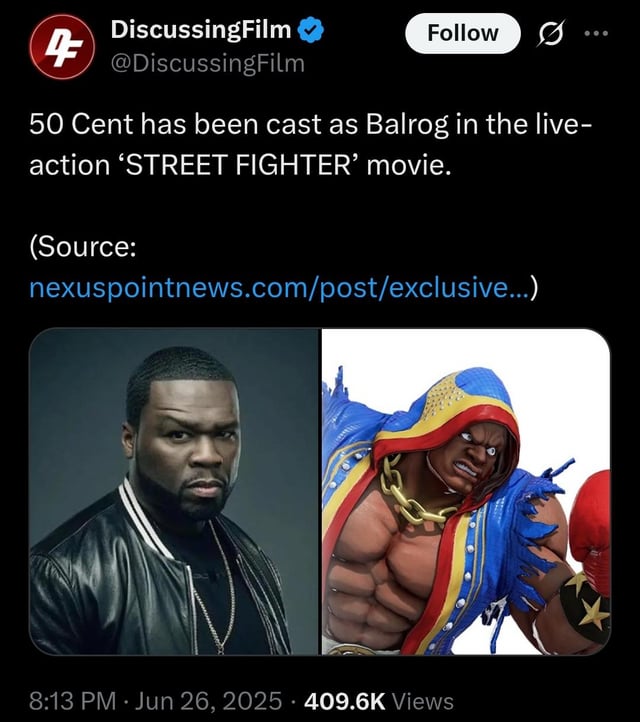
Task: Open the DiscussingFilm profile avatar
Action: (62, 47)
